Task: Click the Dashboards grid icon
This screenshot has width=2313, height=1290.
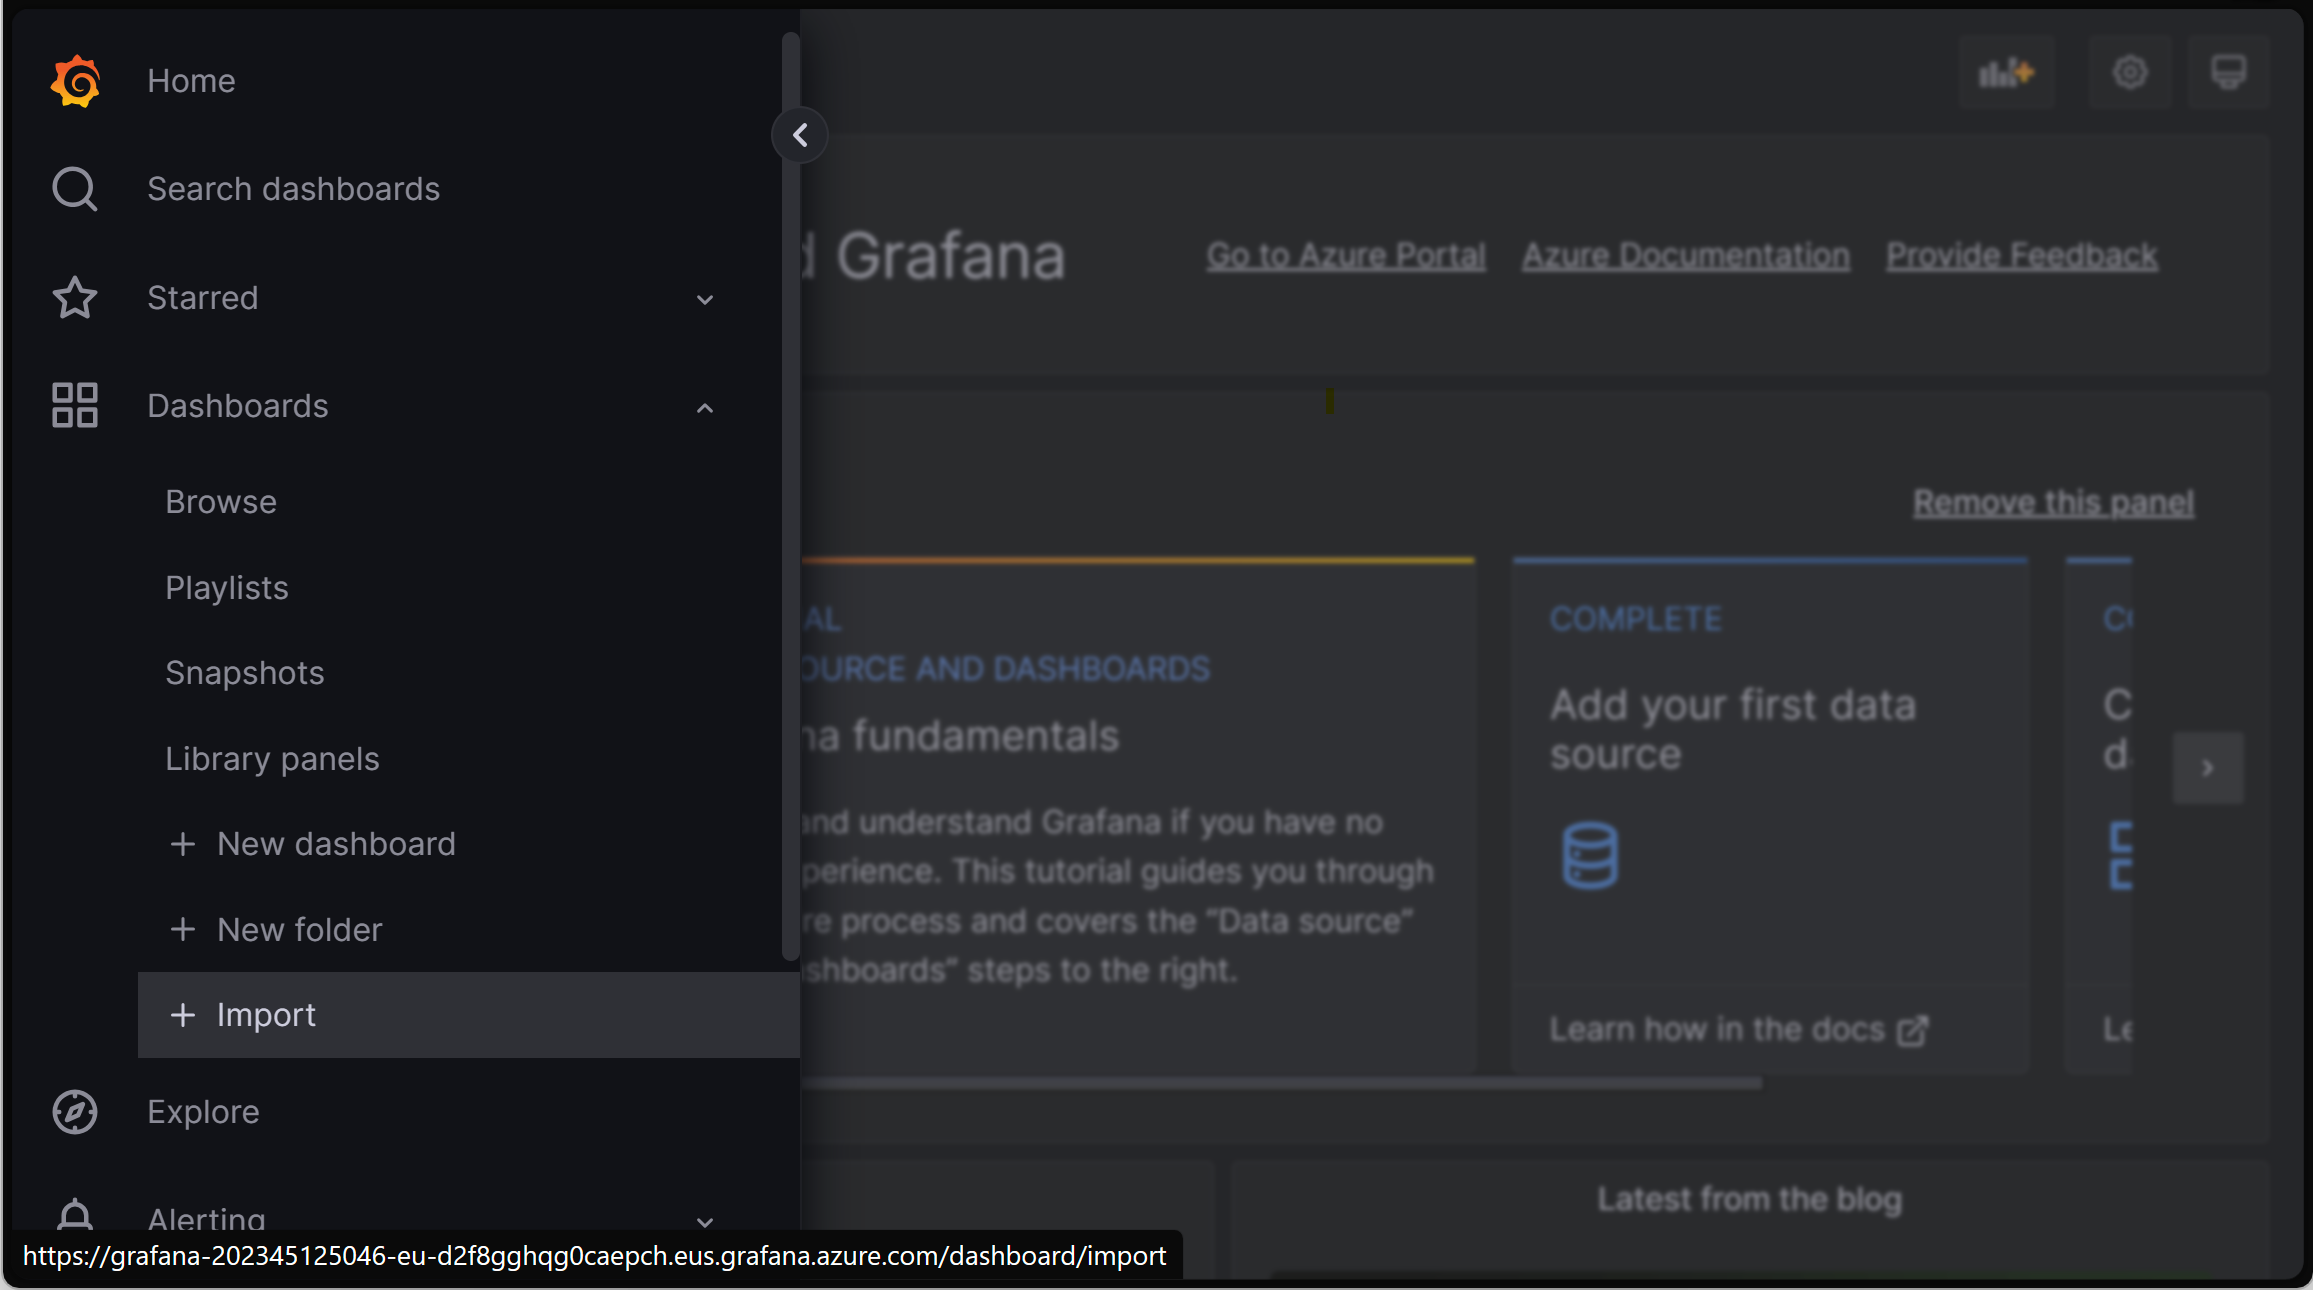Action: pyautogui.click(x=73, y=405)
